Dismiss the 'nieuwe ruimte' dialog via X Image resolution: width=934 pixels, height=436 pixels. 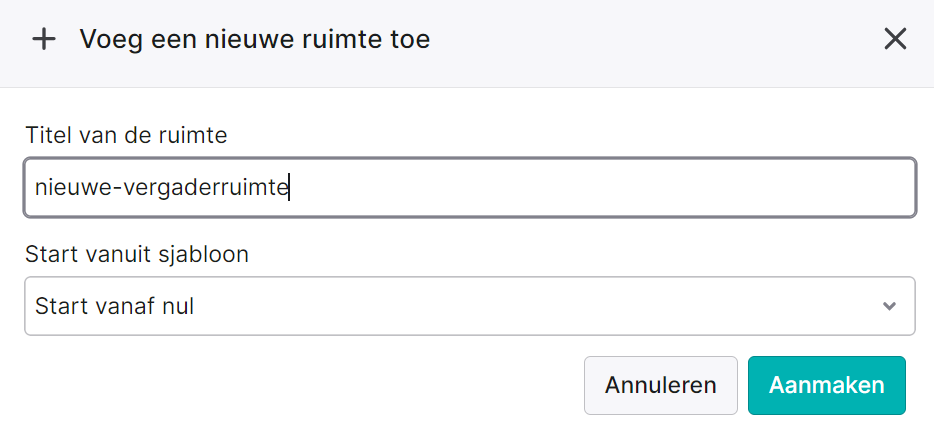(x=895, y=39)
